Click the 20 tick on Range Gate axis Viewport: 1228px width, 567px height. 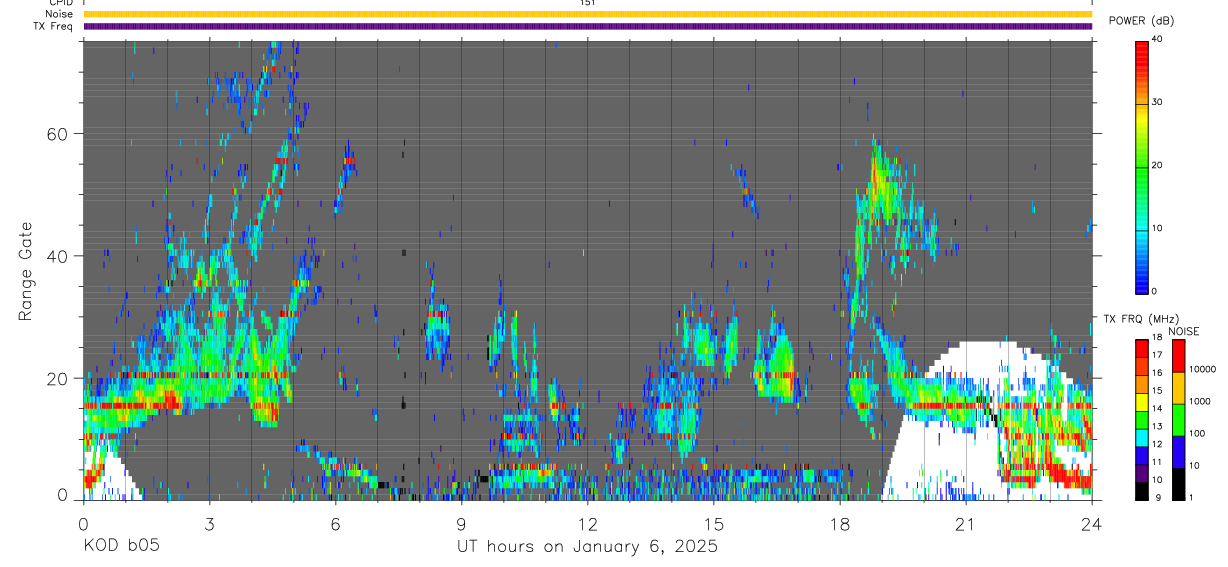(x=57, y=379)
